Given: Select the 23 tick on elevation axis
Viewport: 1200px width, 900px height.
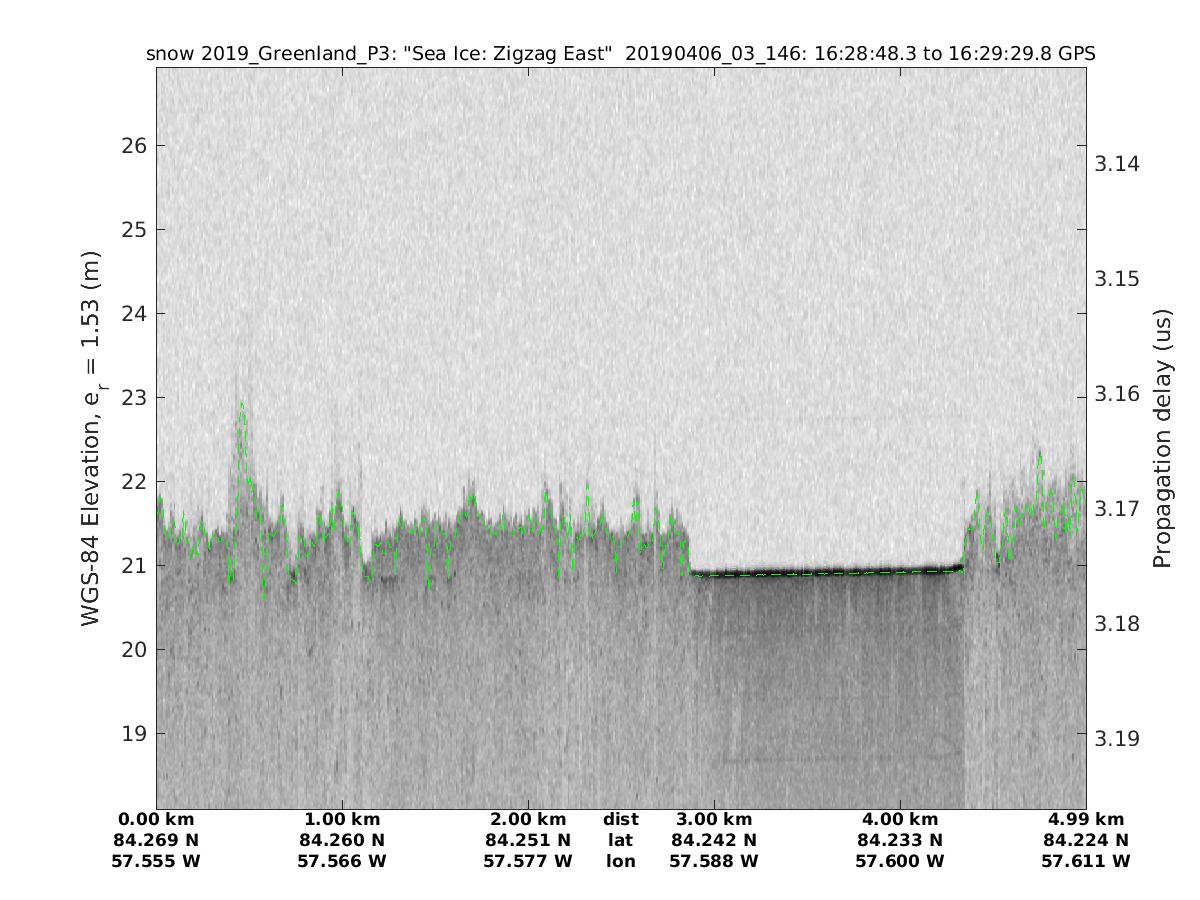Looking at the screenshot, I should [135, 398].
